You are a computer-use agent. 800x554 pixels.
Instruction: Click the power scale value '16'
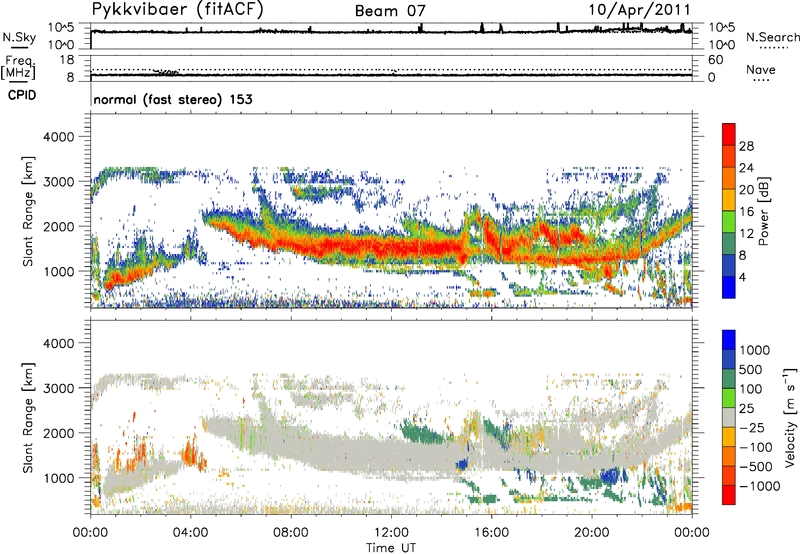pyautogui.click(x=746, y=212)
